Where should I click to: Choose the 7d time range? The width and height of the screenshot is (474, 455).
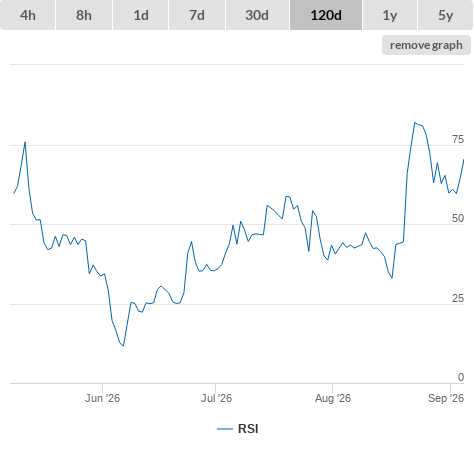(197, 15)
